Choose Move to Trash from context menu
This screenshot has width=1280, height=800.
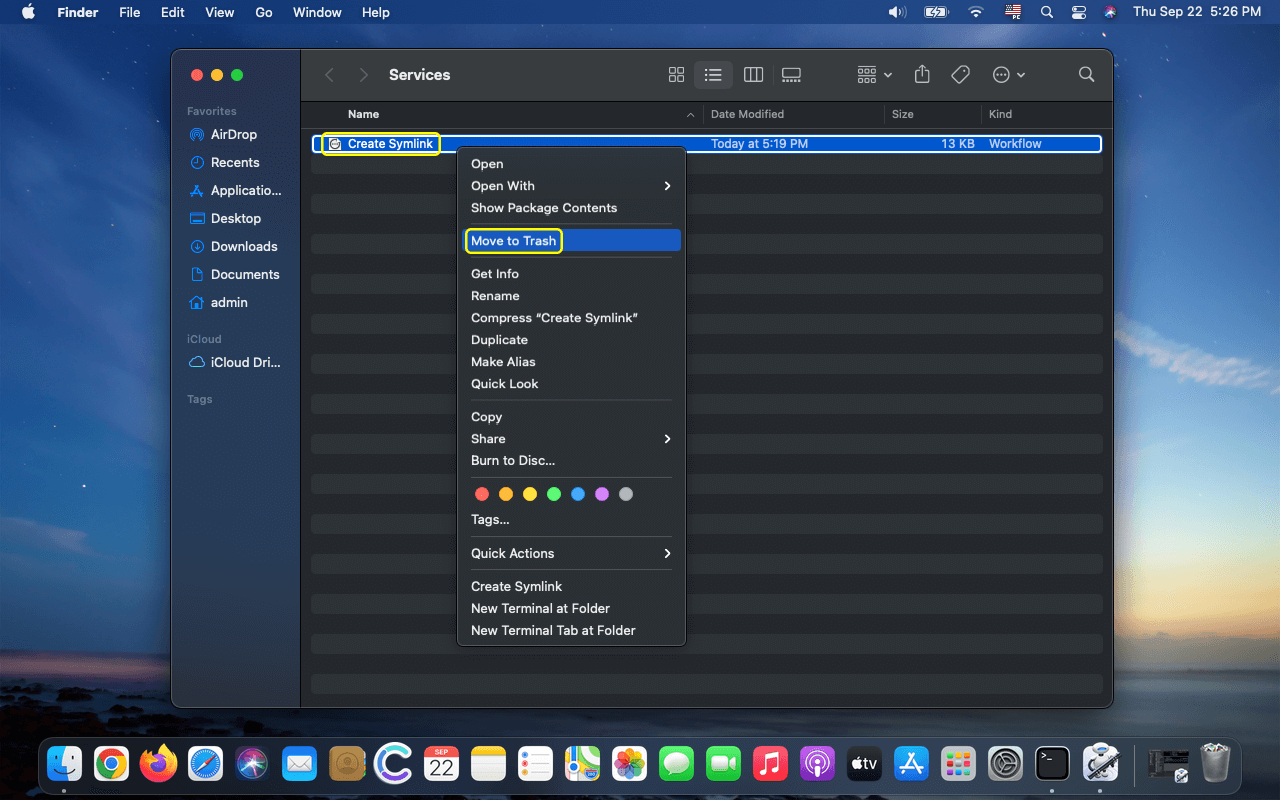coord(513,240)
